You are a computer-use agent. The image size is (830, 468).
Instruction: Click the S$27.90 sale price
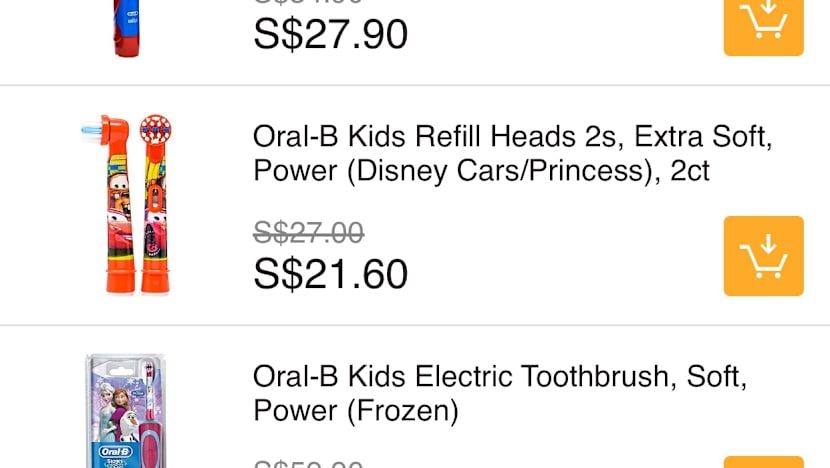pos(330,34)
